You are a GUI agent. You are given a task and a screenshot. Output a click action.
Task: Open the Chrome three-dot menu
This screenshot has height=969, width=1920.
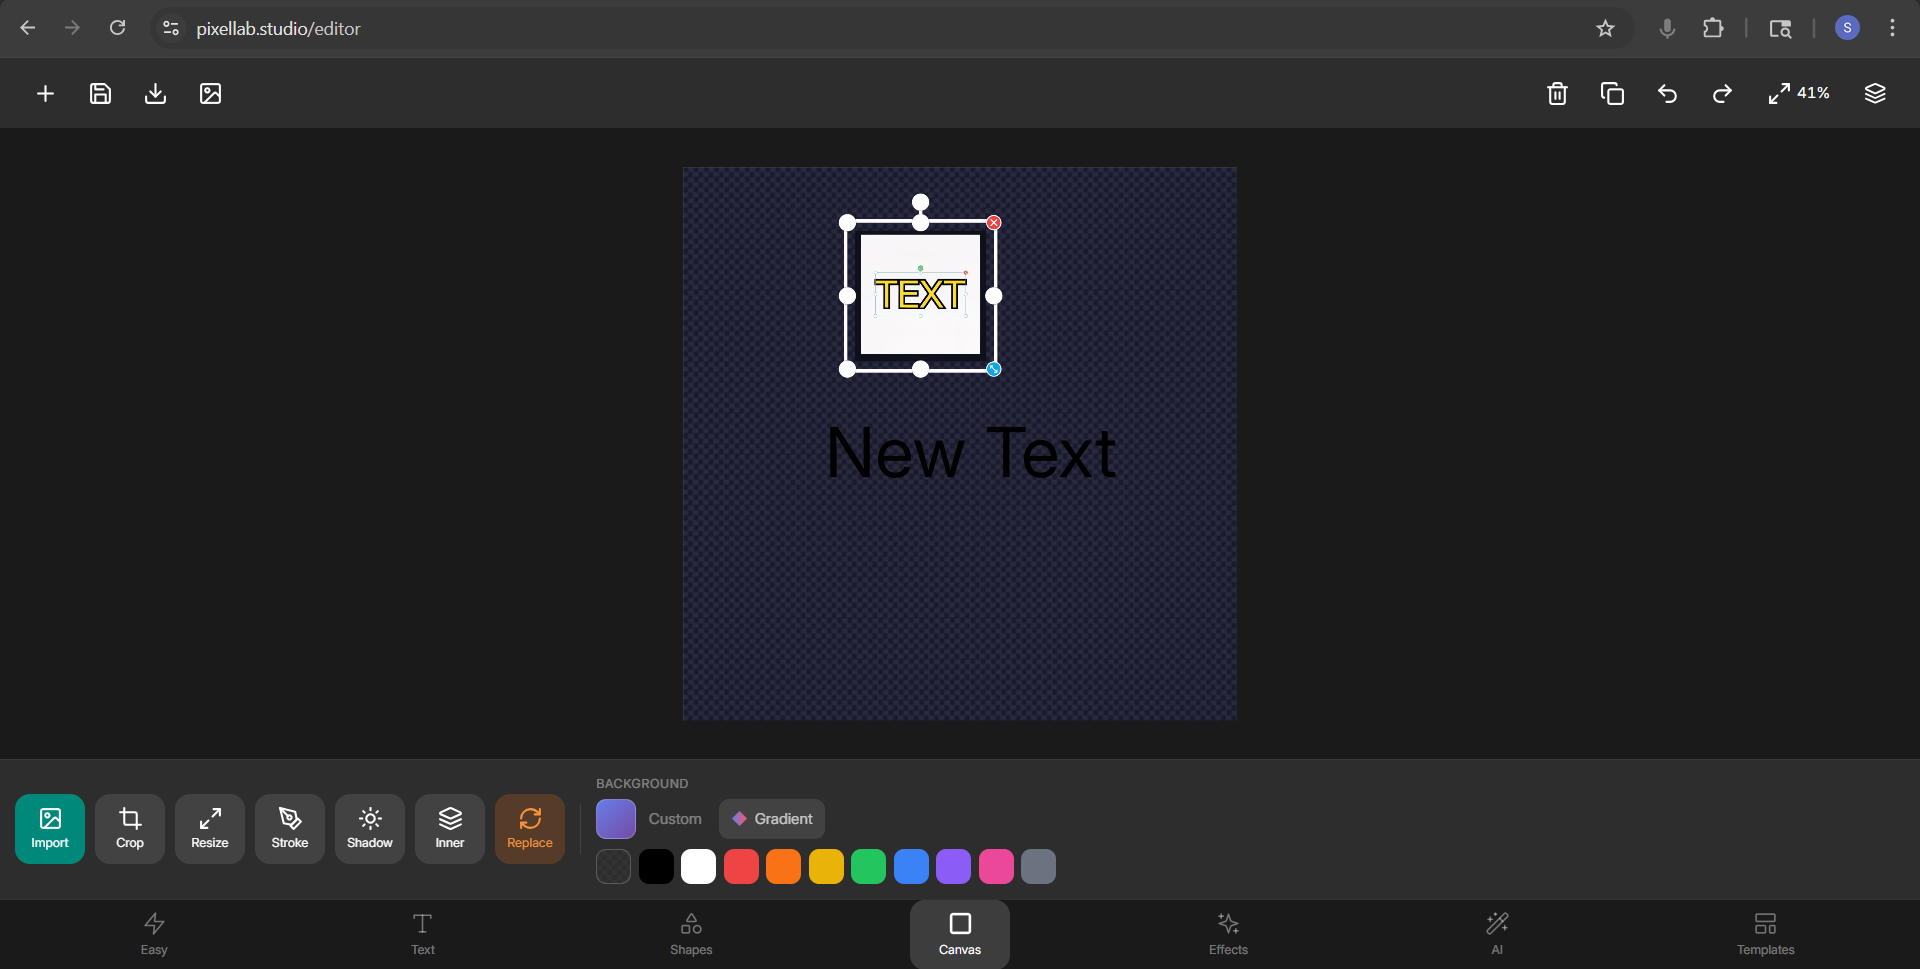1892,28
